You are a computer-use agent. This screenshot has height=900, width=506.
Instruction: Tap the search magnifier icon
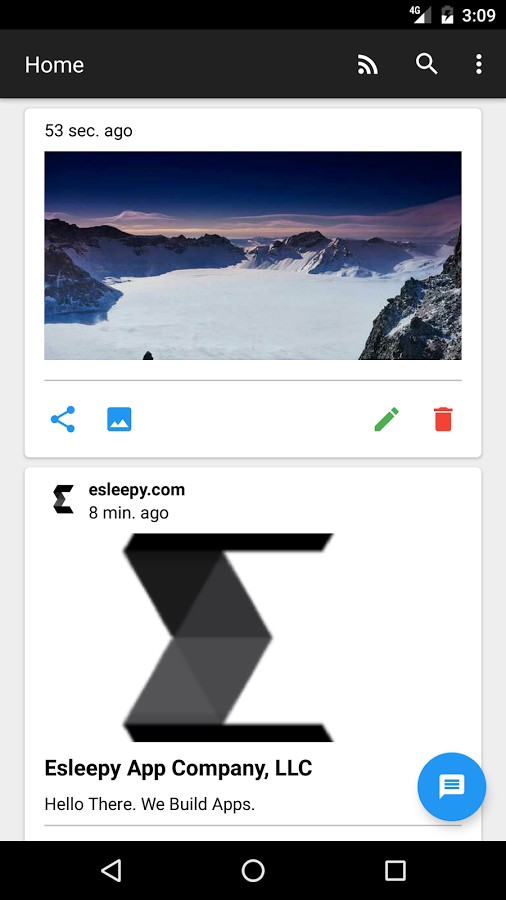pyautogui.click(x=427, y=64)
